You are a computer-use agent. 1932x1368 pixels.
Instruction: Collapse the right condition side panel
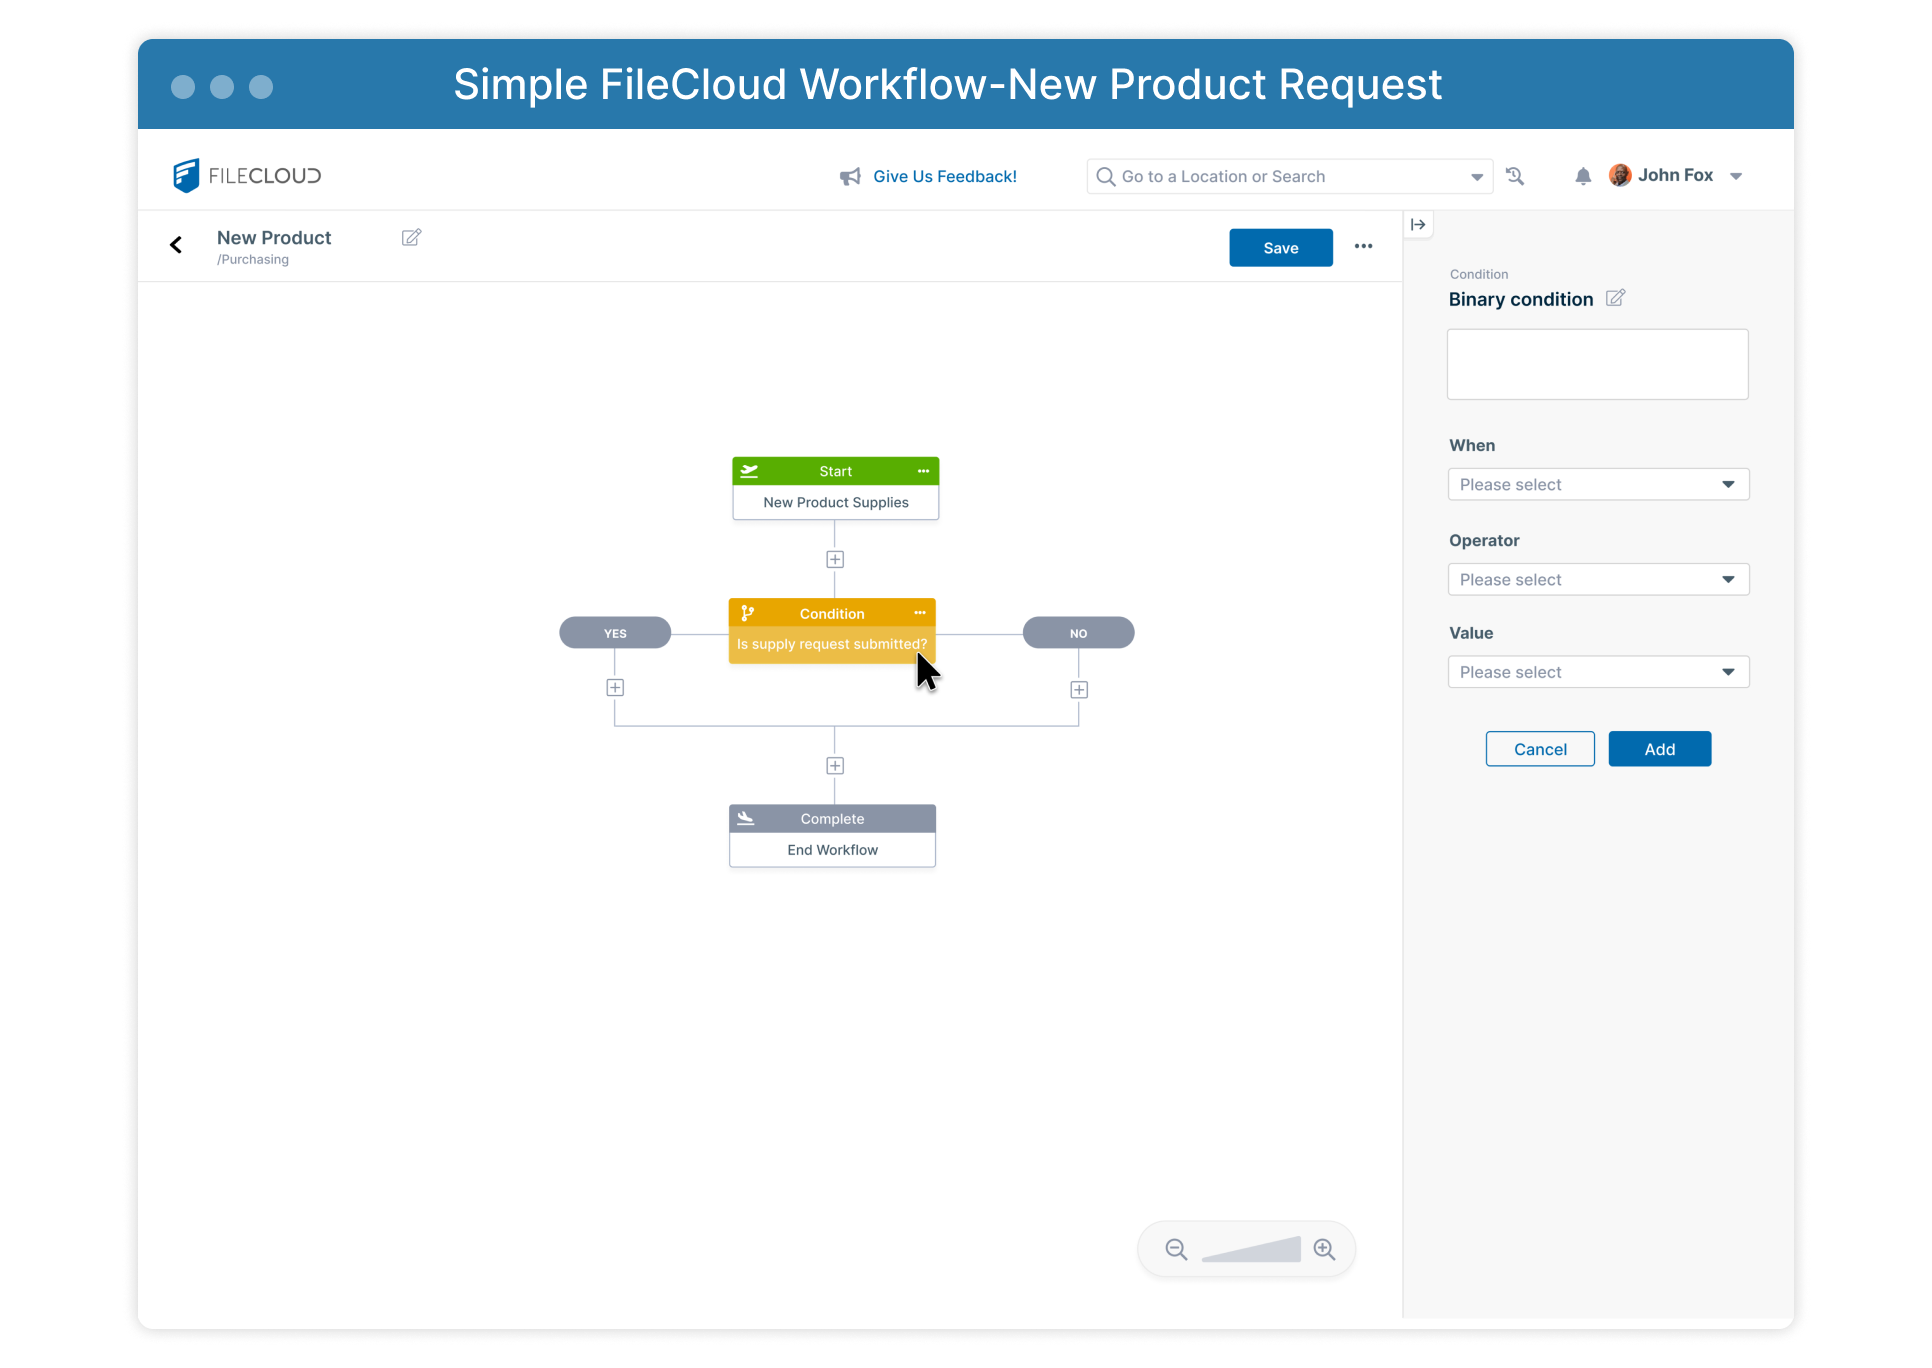[1418, 224]
